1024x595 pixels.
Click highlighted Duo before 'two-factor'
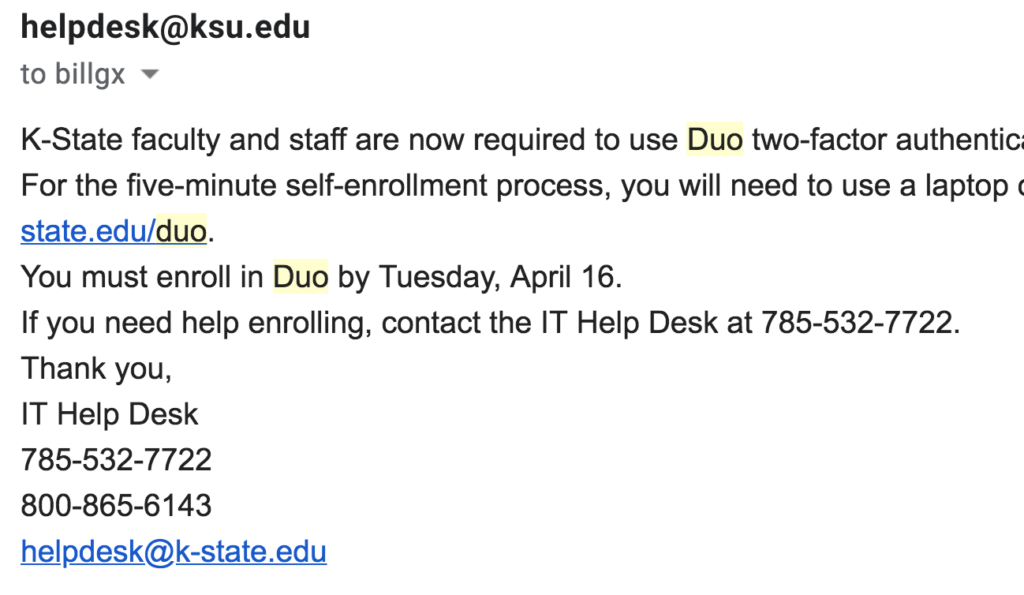(714, 140)
